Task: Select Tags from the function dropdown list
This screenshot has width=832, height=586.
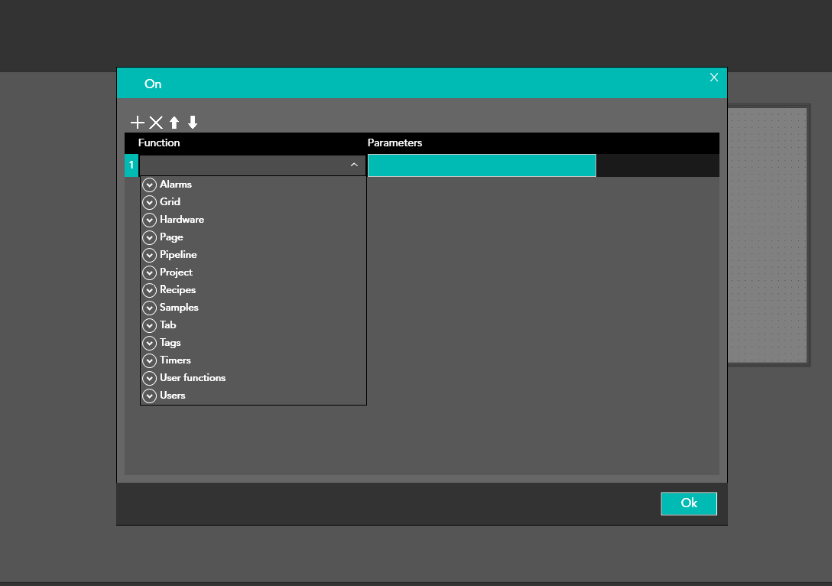Action: pyautogui.click(x=170, y=343)
